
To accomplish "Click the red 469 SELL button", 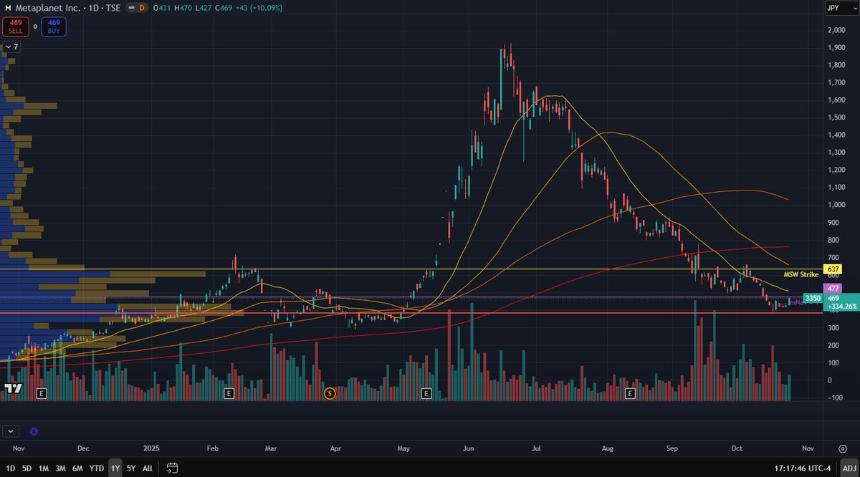I will tap(15, 26).
